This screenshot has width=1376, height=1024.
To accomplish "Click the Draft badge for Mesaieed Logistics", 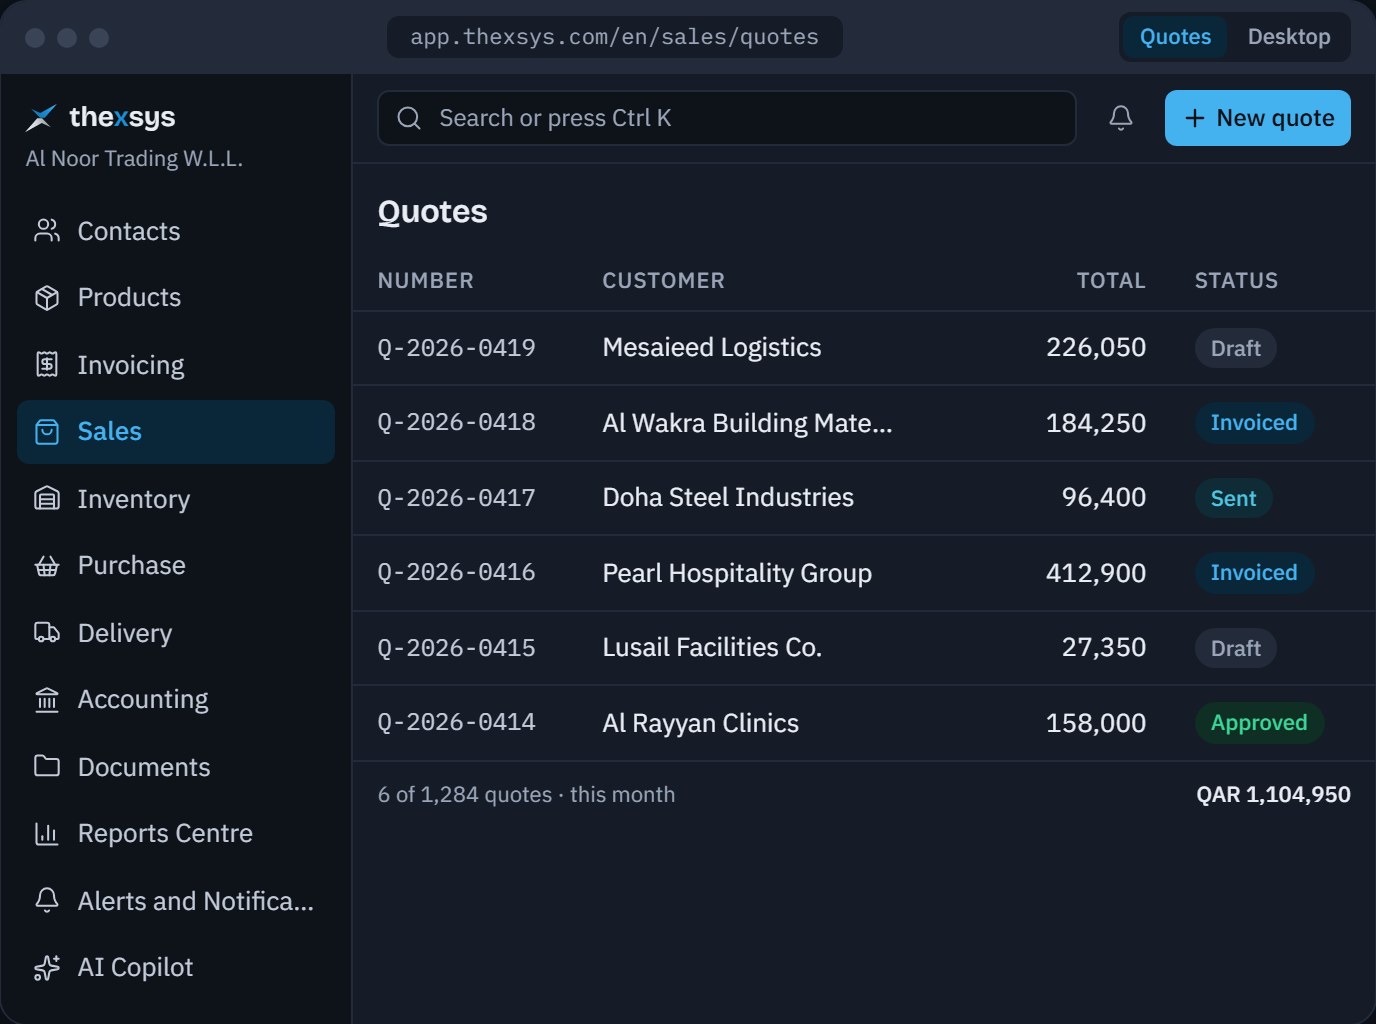I will click(1236, 348).
